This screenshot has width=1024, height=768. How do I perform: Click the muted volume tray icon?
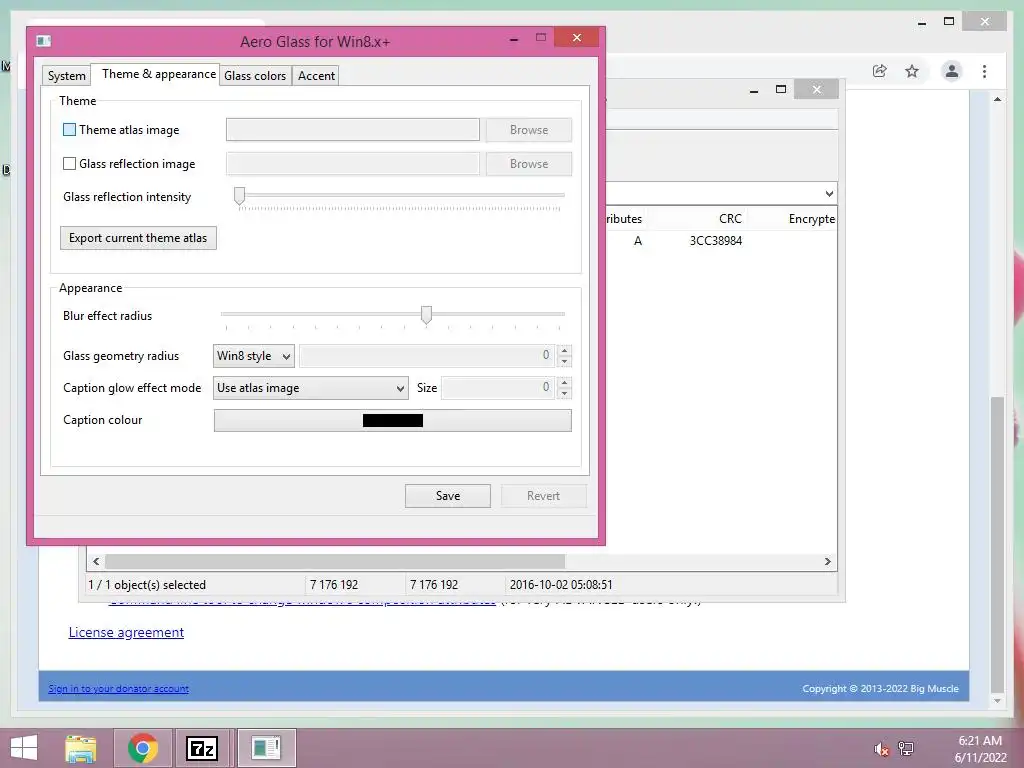tap(881, 749)
